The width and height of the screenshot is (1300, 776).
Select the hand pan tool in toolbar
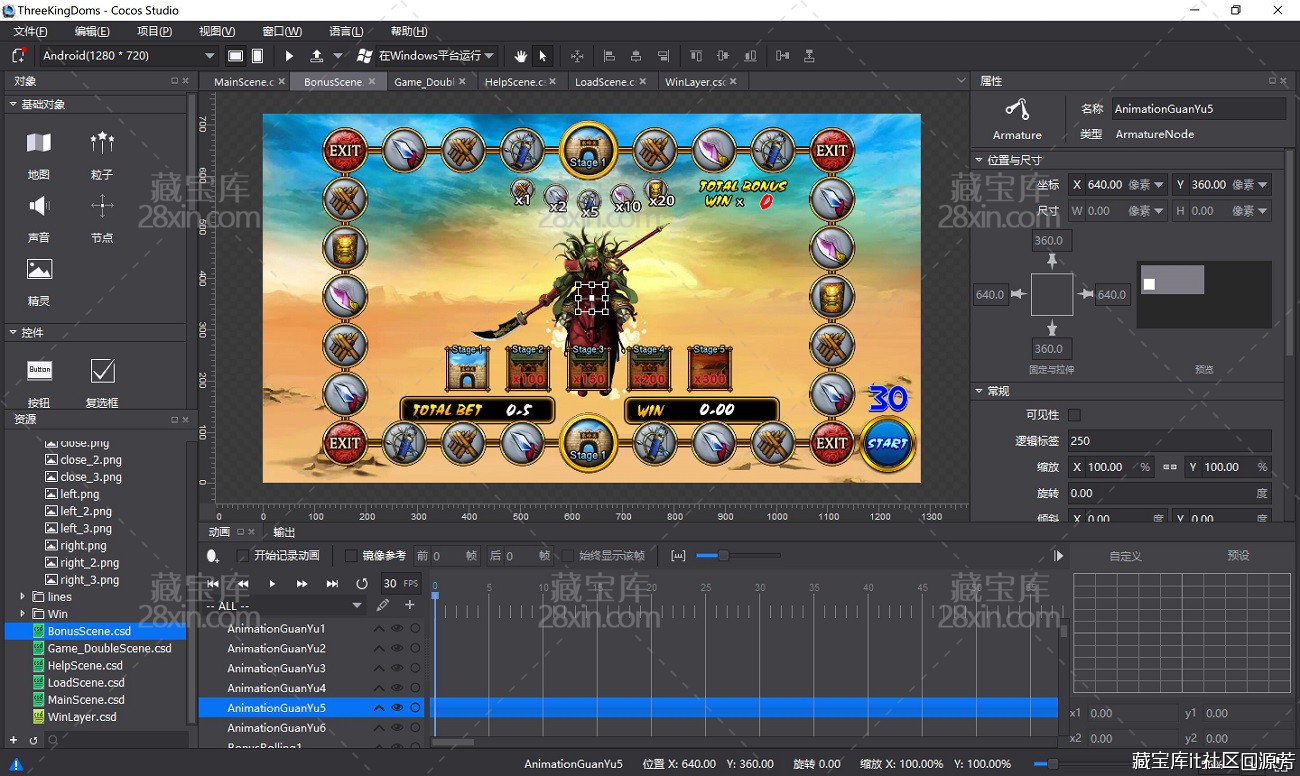[x=520, y=56]
